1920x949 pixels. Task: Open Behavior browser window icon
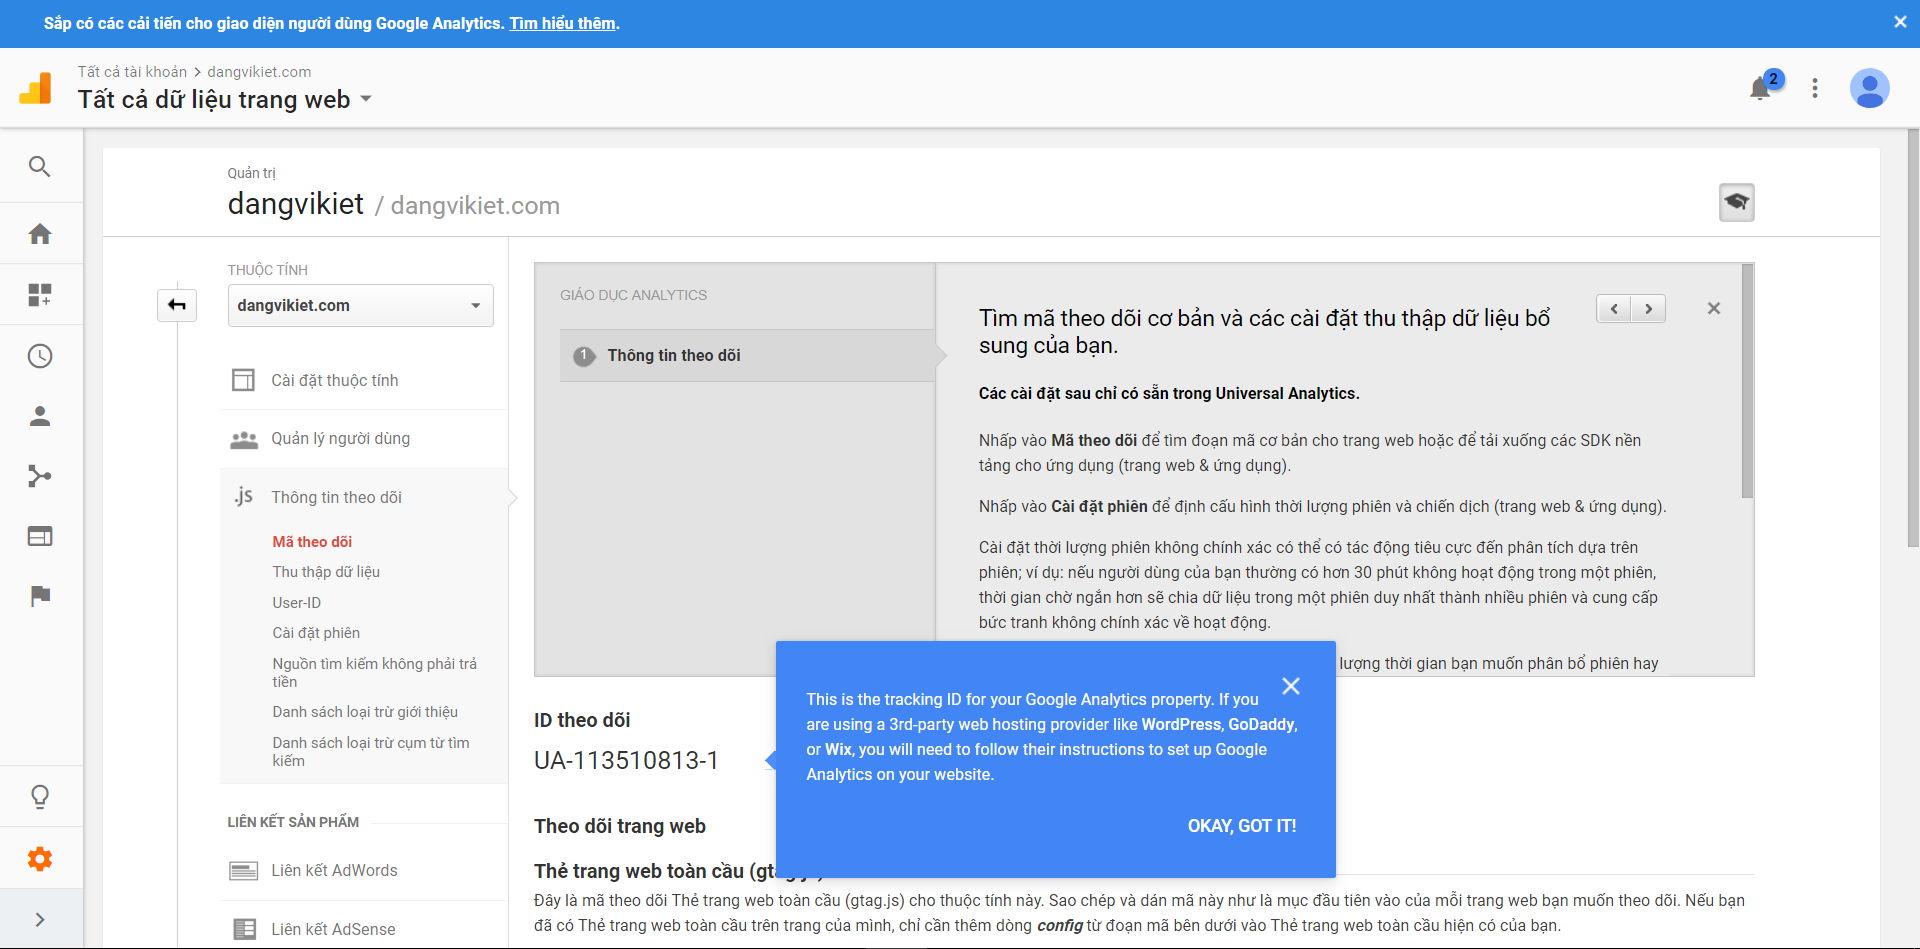[40, 536]
